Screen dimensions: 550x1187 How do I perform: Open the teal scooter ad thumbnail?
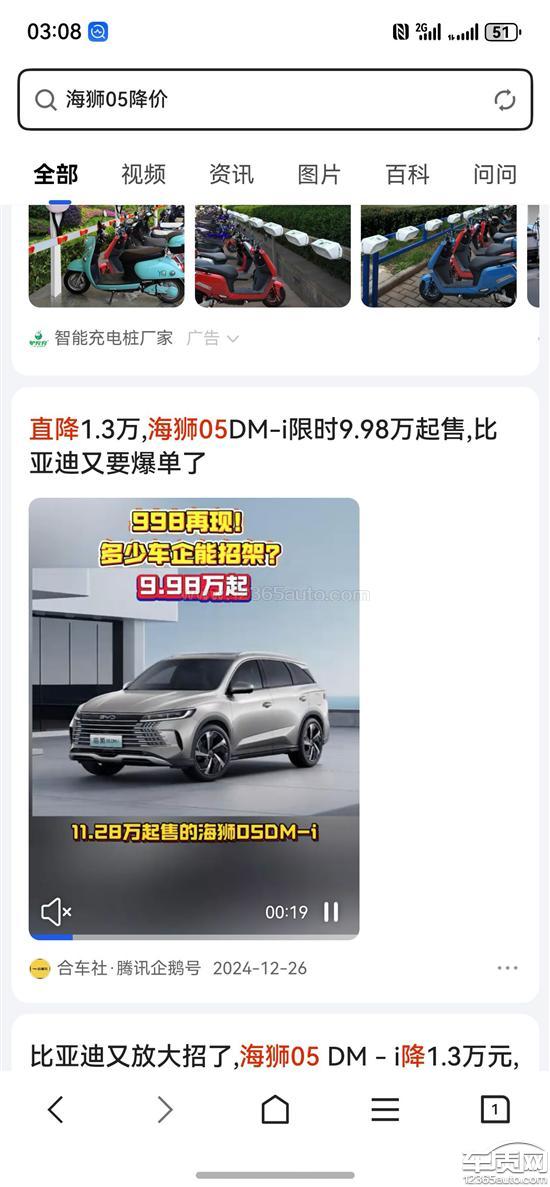(x=107, y=256)
